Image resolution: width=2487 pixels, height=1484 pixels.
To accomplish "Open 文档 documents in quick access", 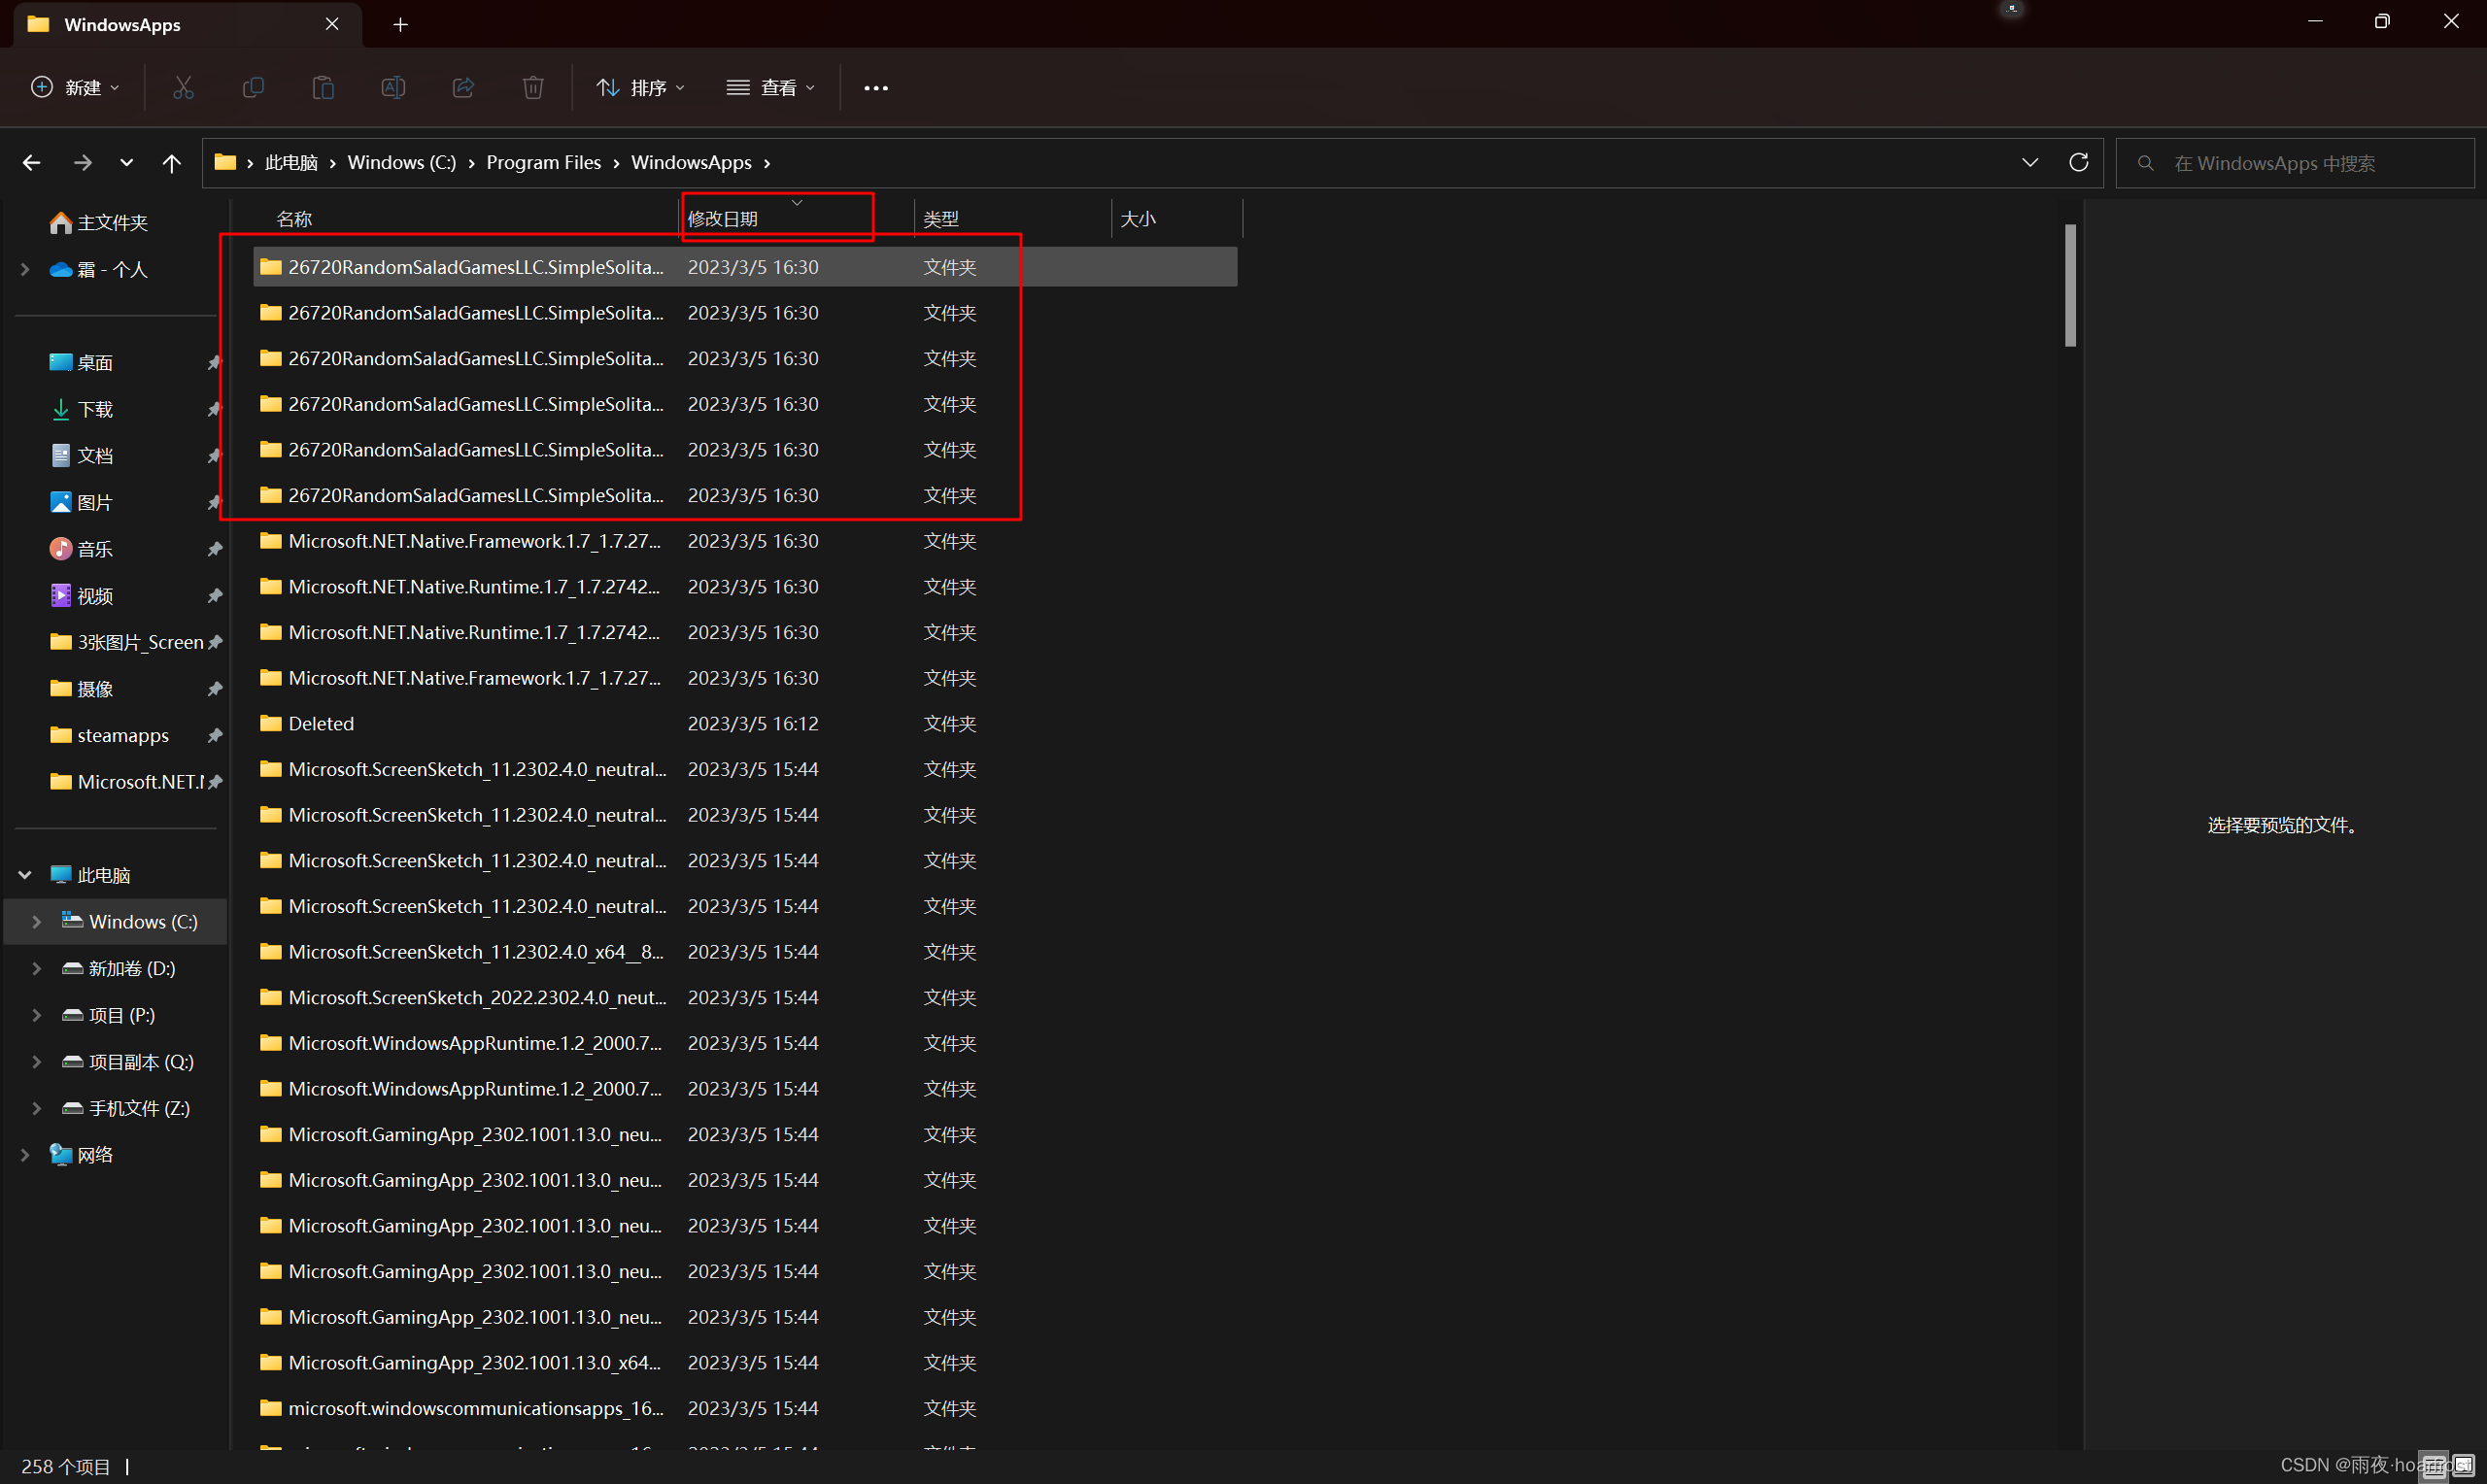I will point(82,456).
